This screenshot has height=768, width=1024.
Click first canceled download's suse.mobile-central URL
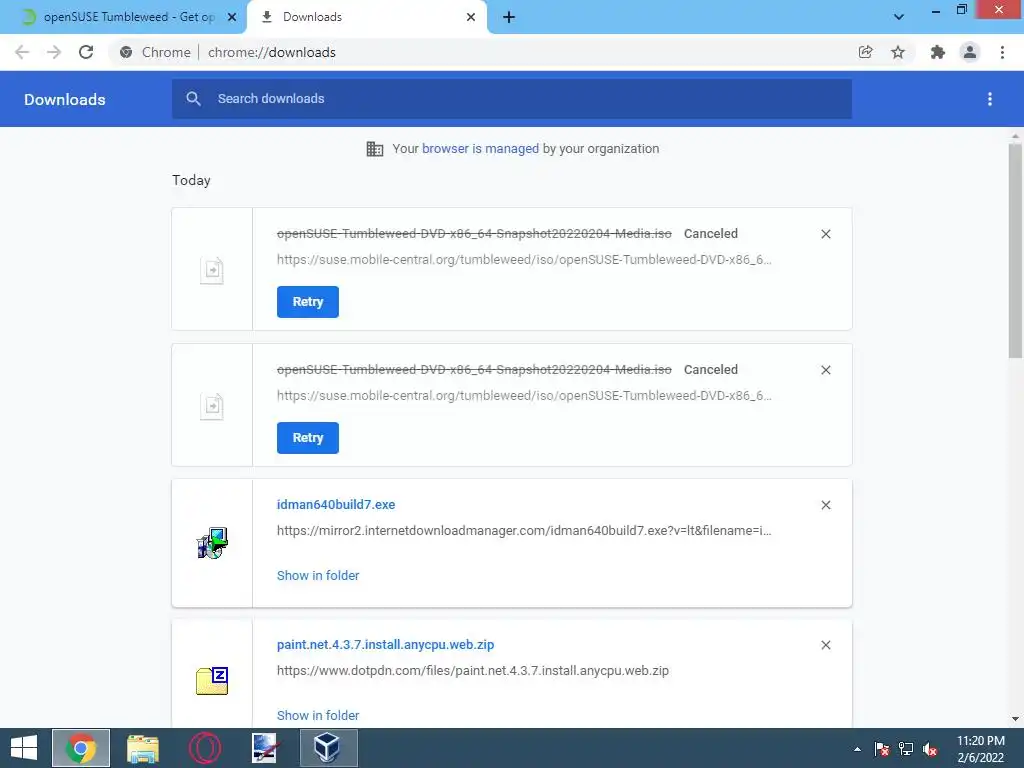tap(524, 259)
